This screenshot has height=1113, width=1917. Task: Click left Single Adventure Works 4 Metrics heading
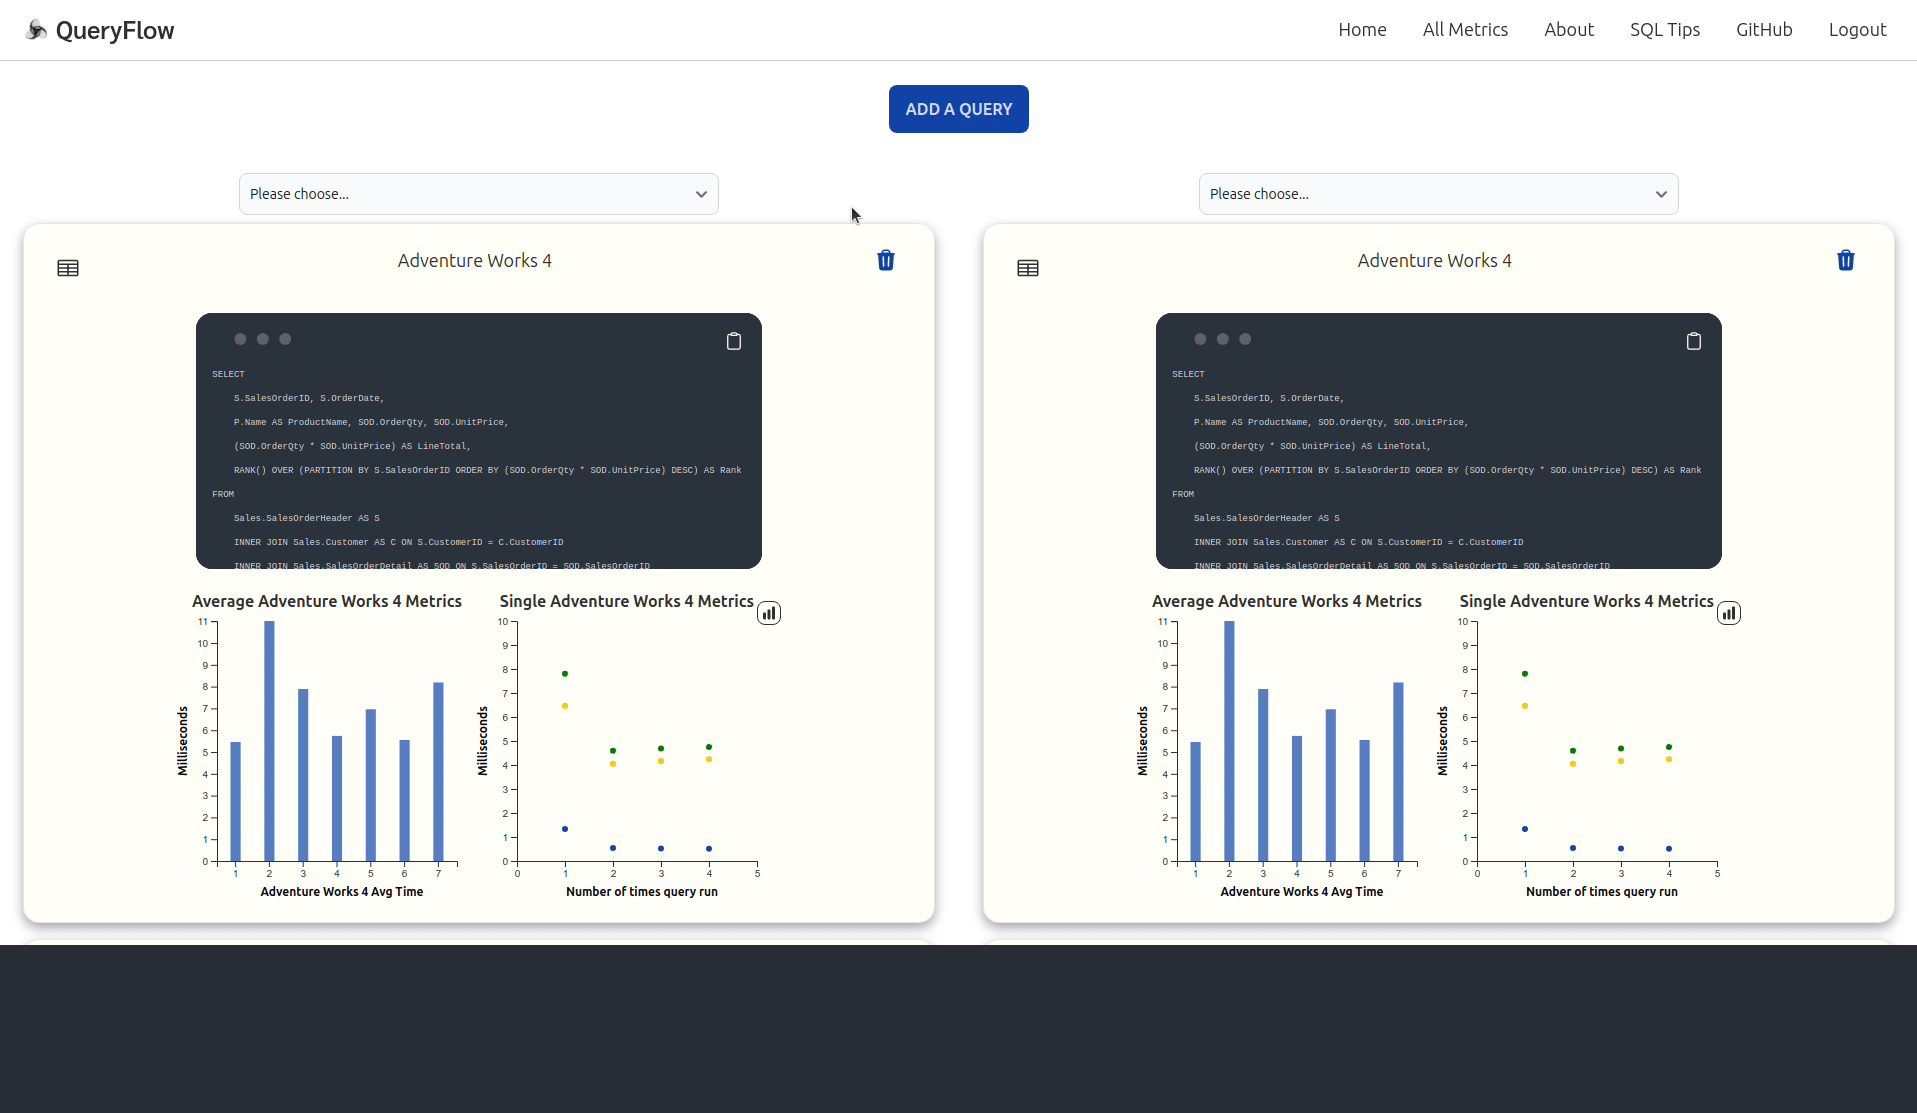(x=626, y=601)
